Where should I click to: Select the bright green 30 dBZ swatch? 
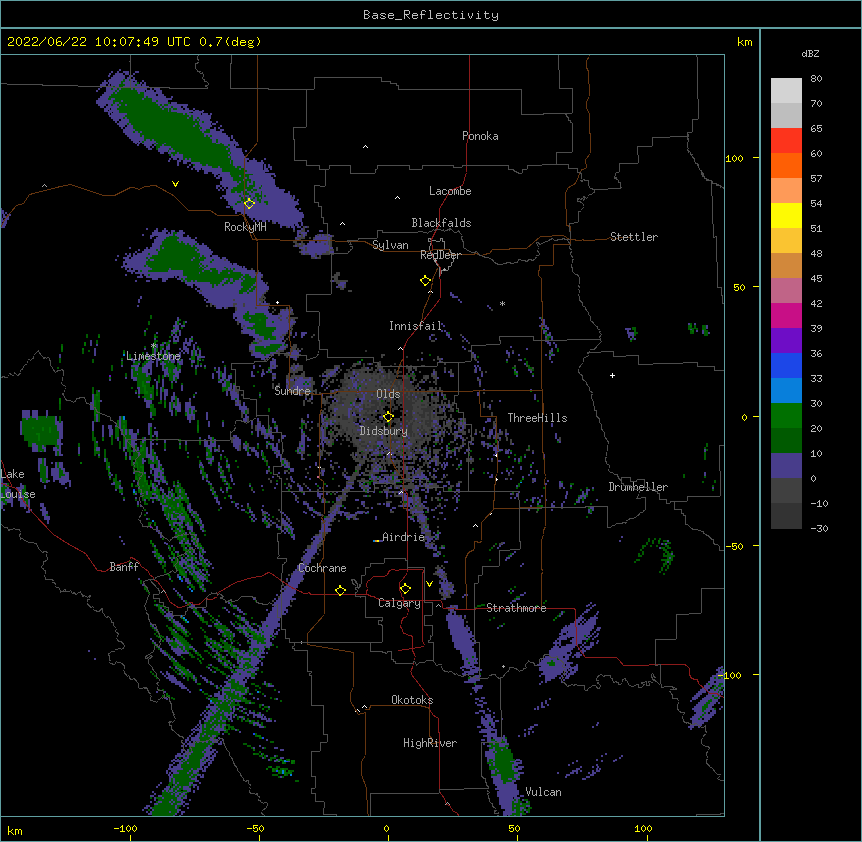click(x=786, y=416)
